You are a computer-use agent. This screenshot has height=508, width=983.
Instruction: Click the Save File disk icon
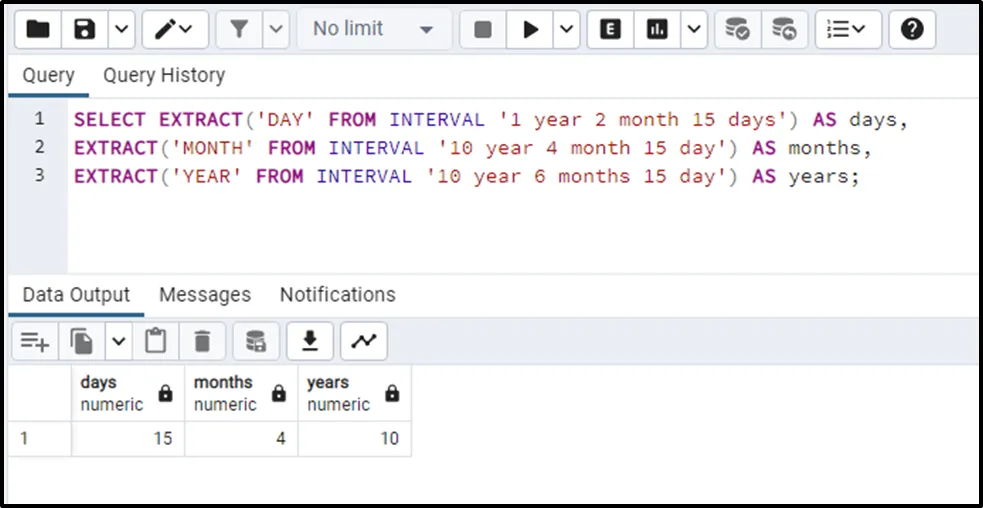(x=85, y=30)
